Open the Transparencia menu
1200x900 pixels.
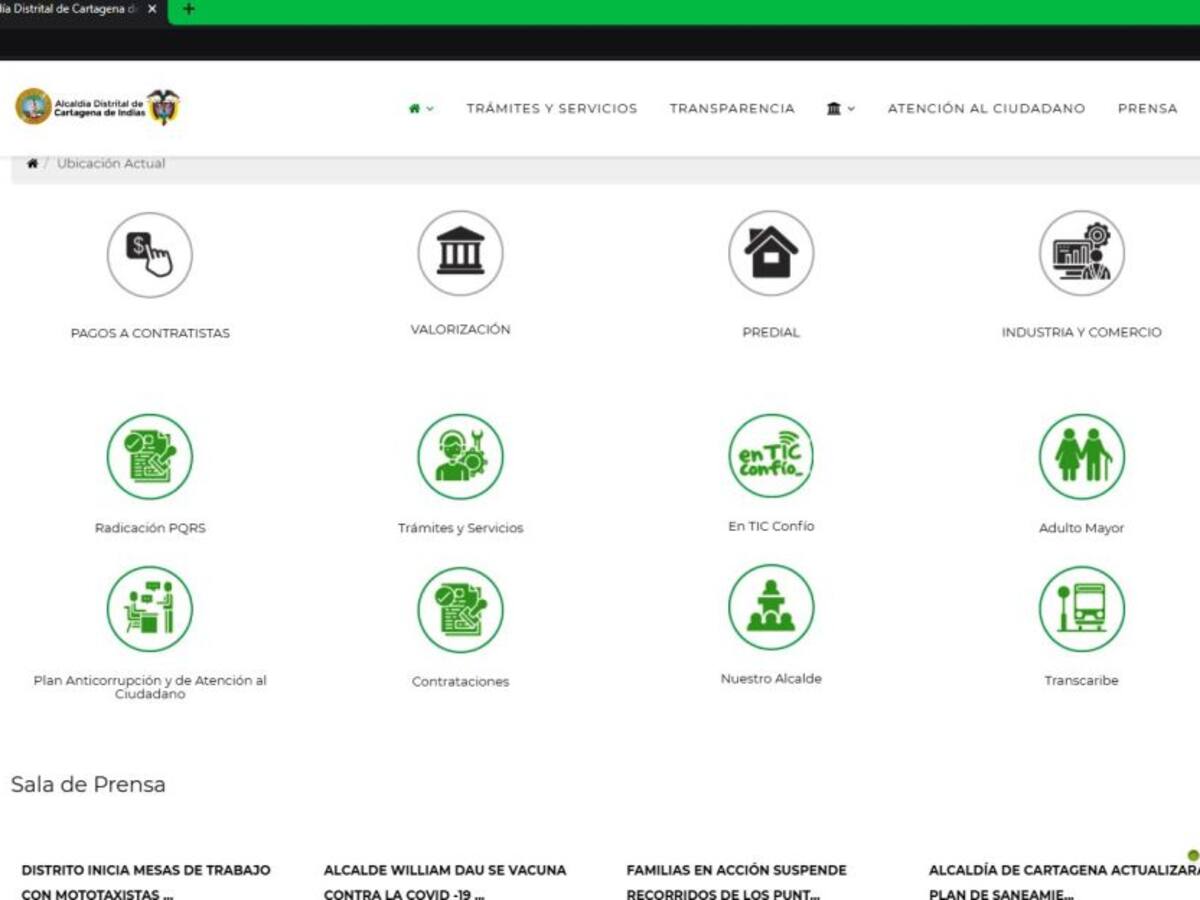732,108
